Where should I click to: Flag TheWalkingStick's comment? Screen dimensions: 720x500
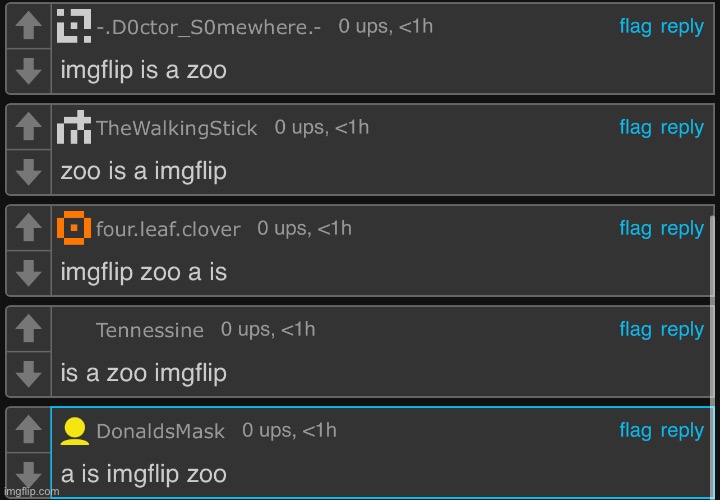635,127
